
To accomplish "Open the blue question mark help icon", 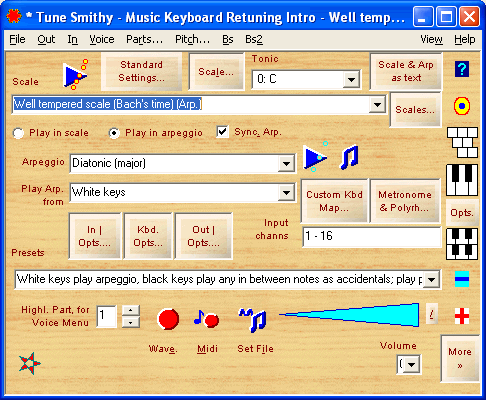I will (462, 69).
